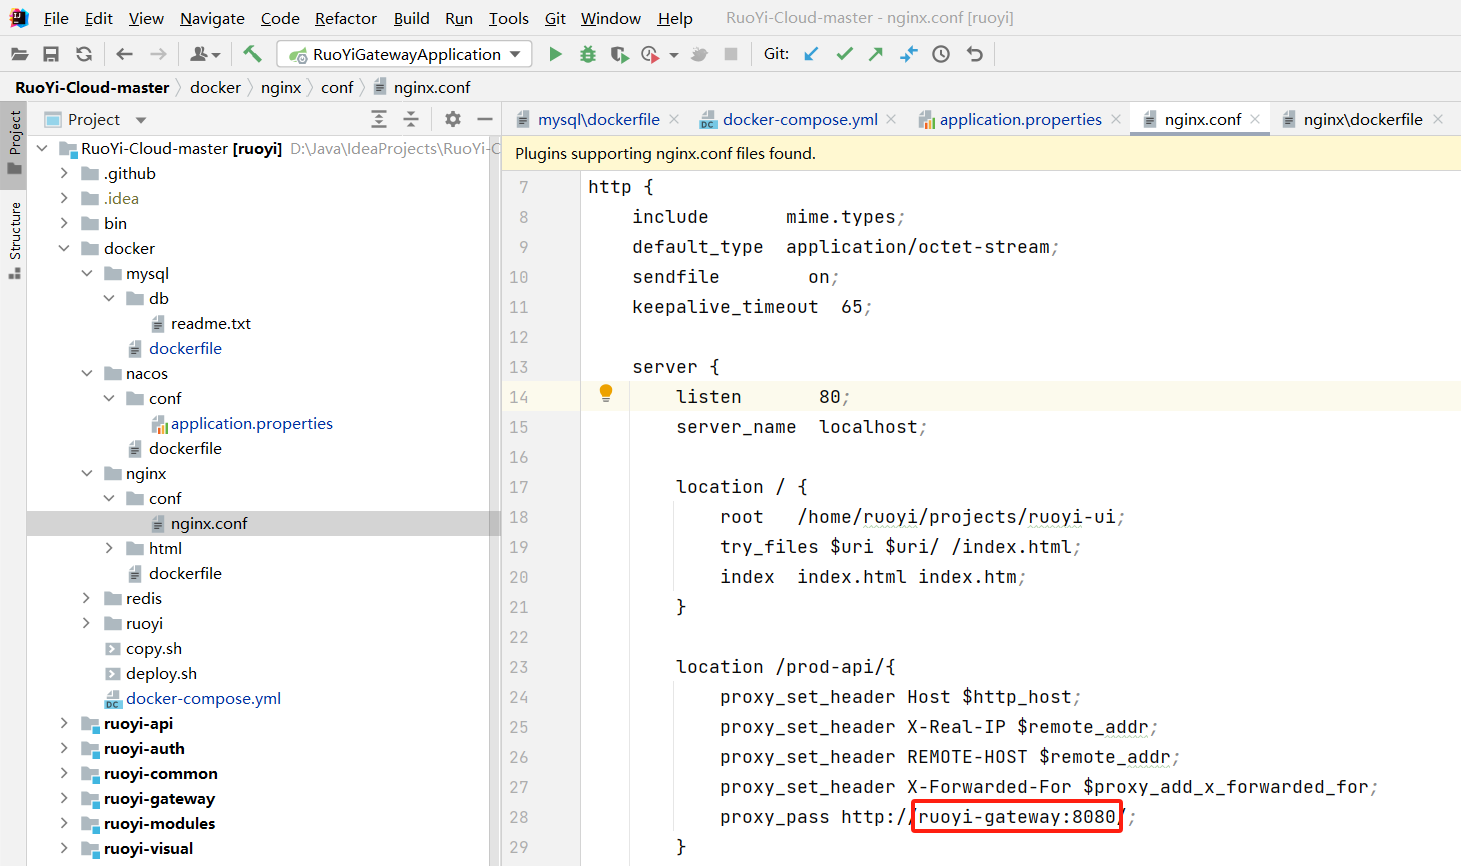Switch to nginx\dockerfile tab
Screen dimensions: 1461x866
coord(1362,119)
